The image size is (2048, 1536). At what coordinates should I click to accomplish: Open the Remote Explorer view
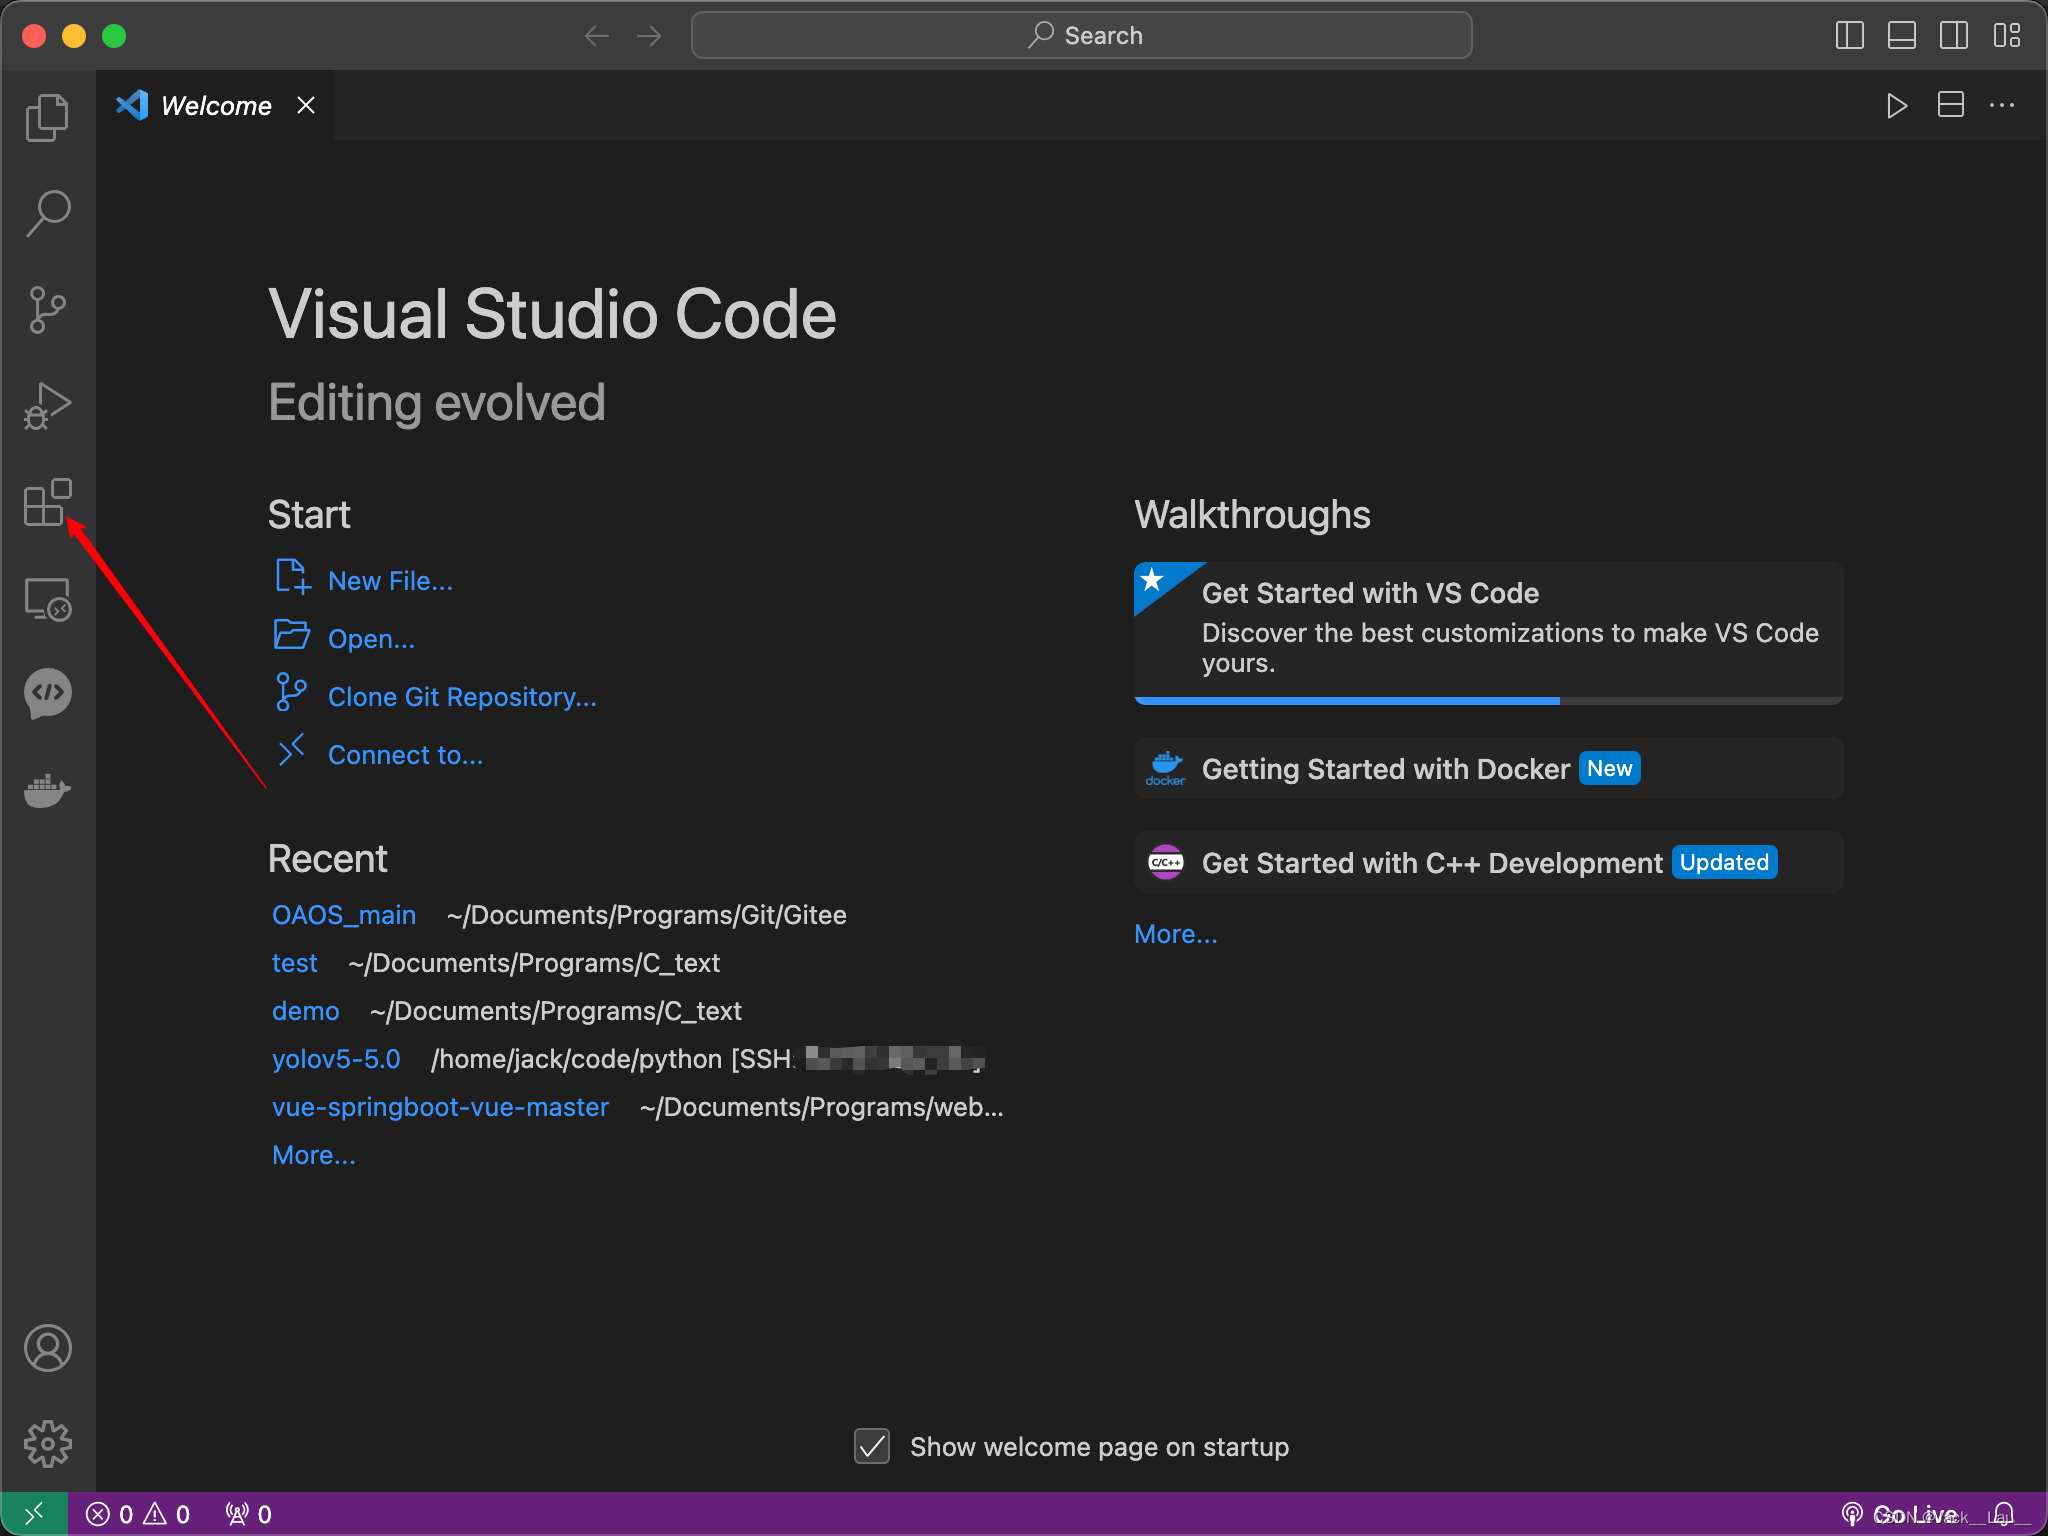point(47,600)
